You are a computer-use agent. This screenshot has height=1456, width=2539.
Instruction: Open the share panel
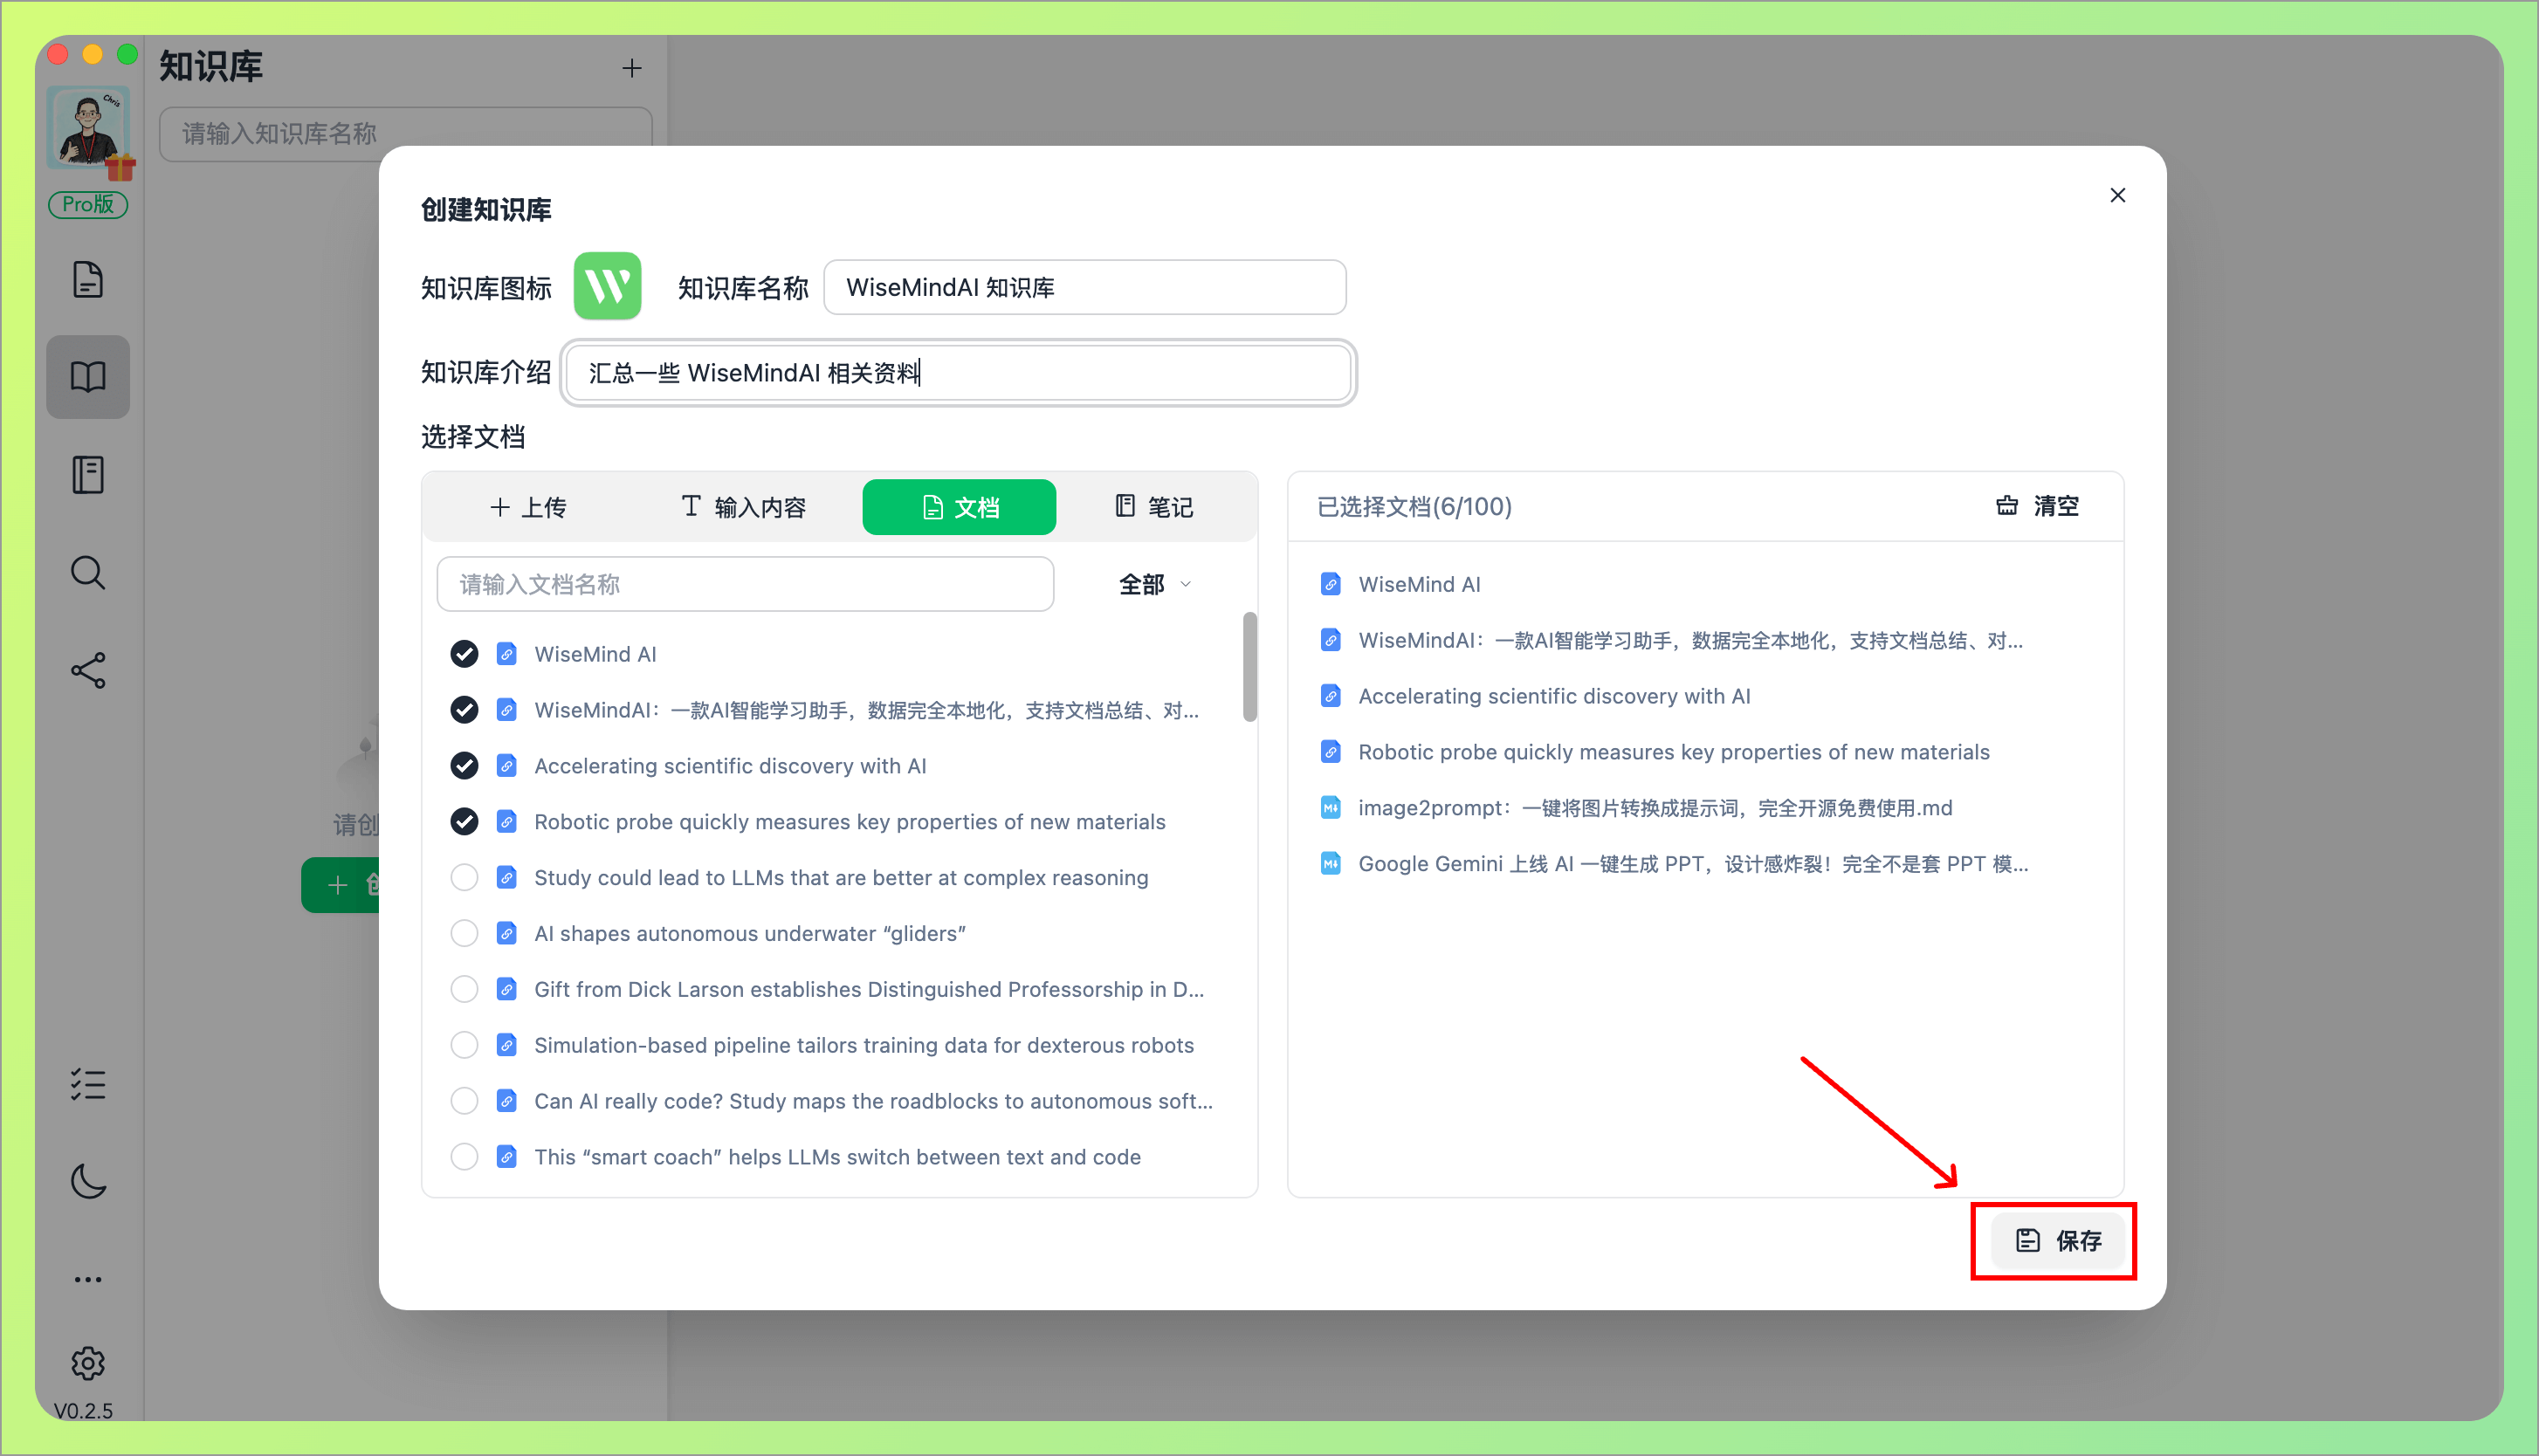(x=88, y=670)
